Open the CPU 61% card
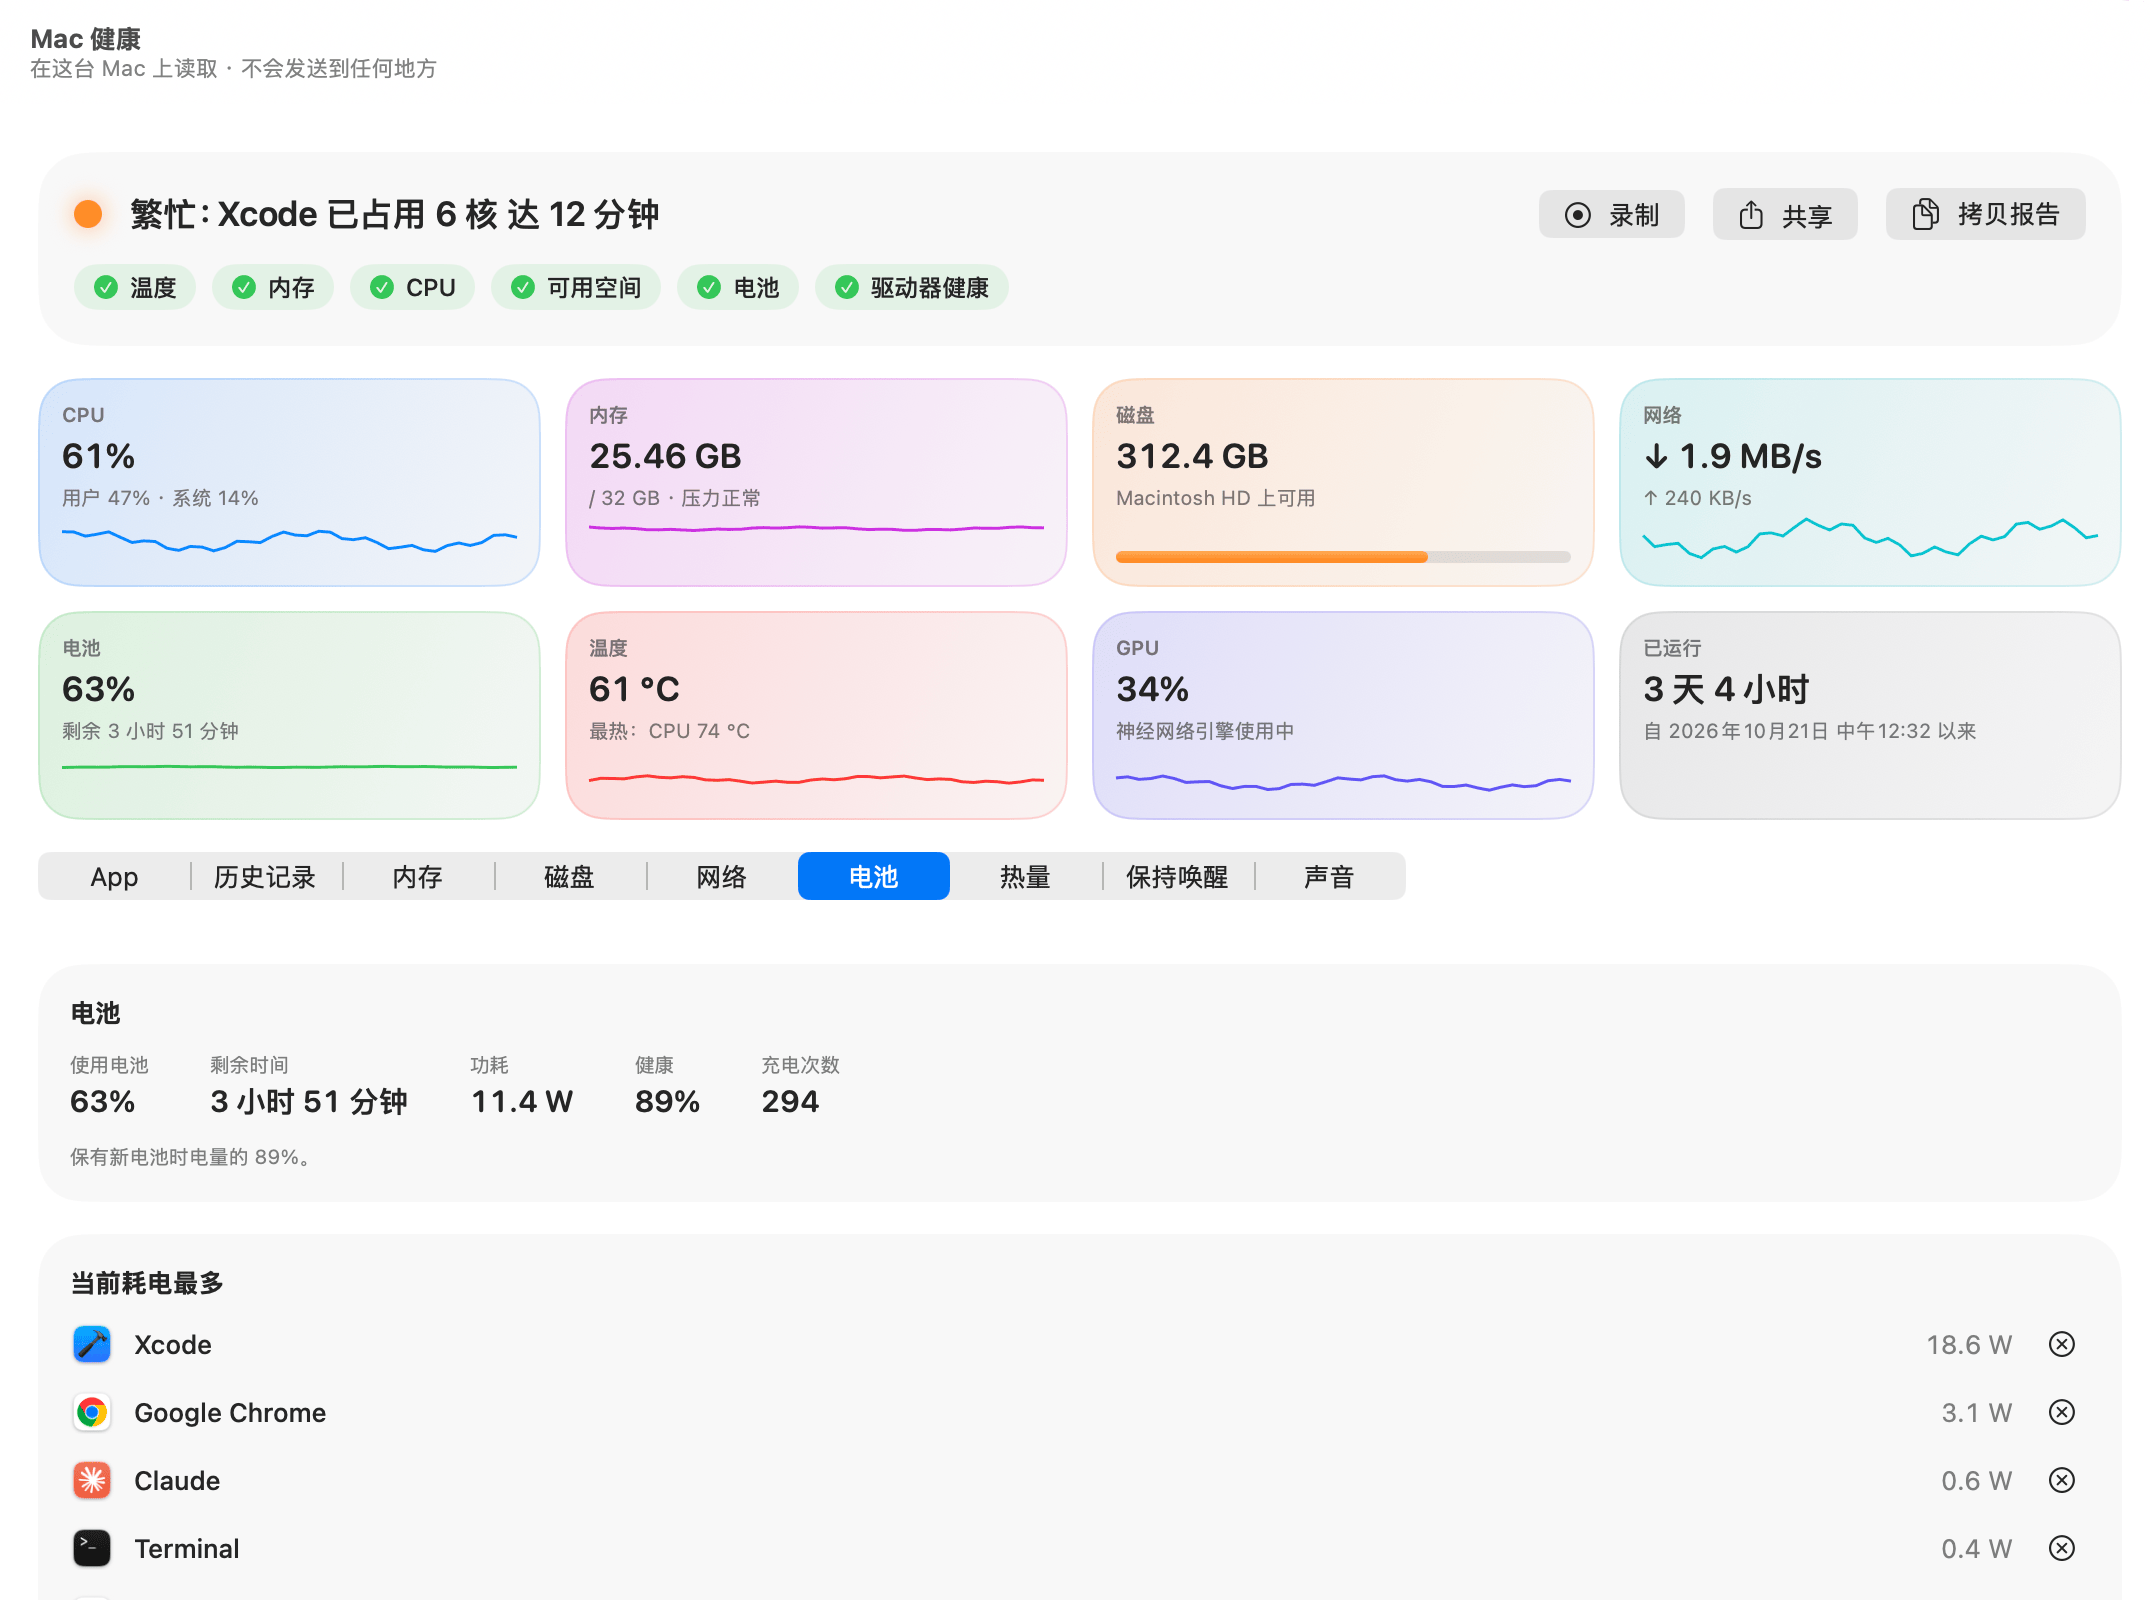2150x1600 pixels. 289,482
